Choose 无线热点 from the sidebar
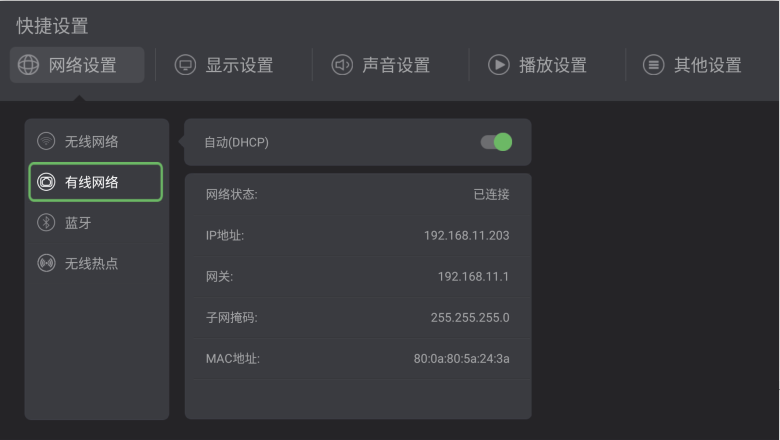 tap(92, 264)
